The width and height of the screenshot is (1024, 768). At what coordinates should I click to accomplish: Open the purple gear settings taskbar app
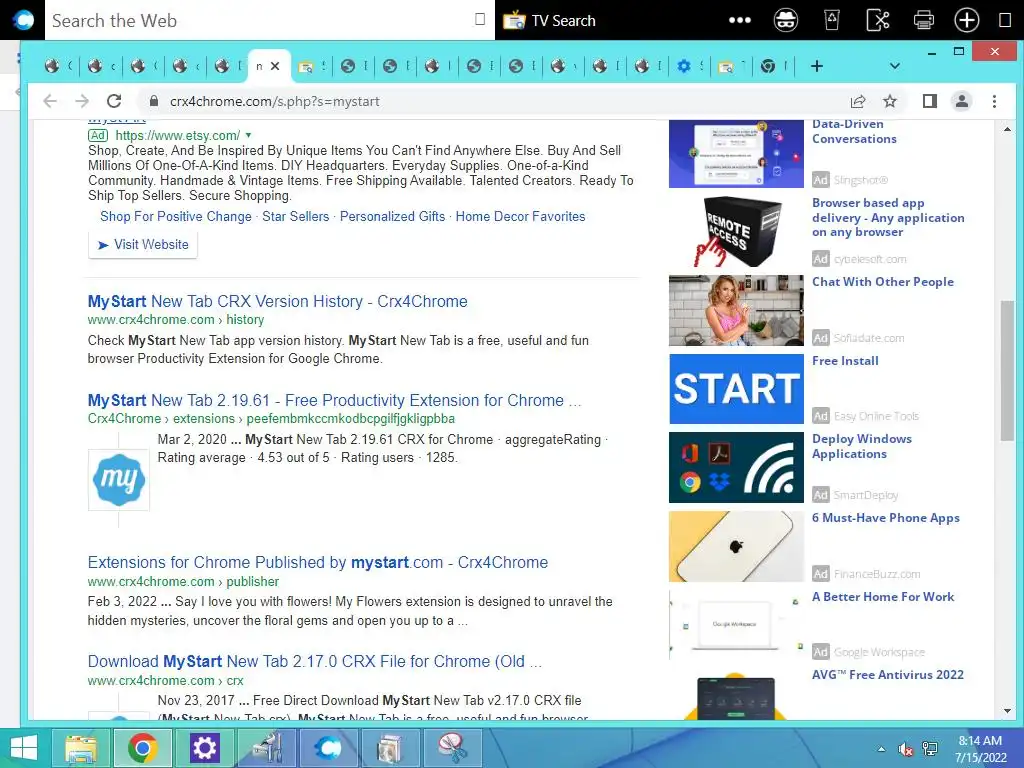(204, 748)
